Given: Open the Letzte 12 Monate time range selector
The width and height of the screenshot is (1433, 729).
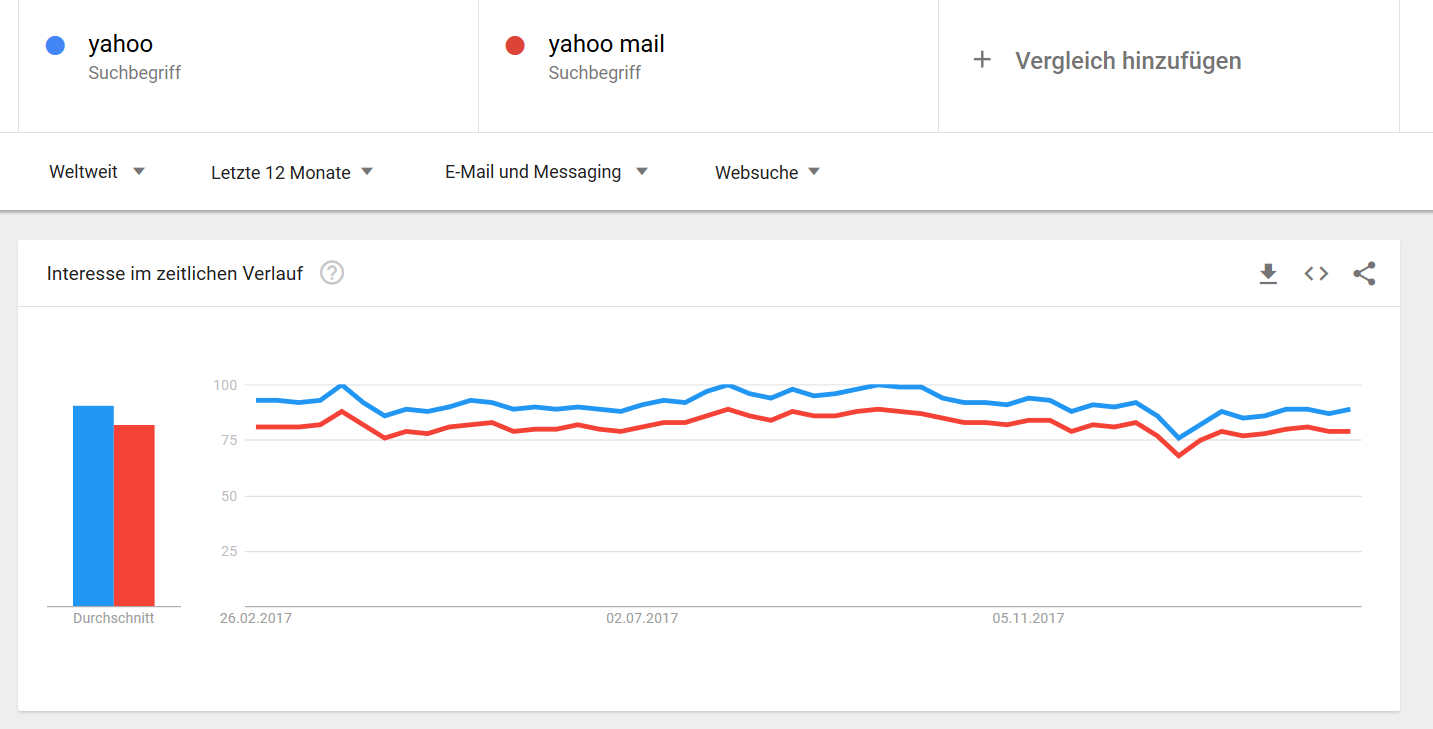Looking at the screenshot, I should pos(291,171).
